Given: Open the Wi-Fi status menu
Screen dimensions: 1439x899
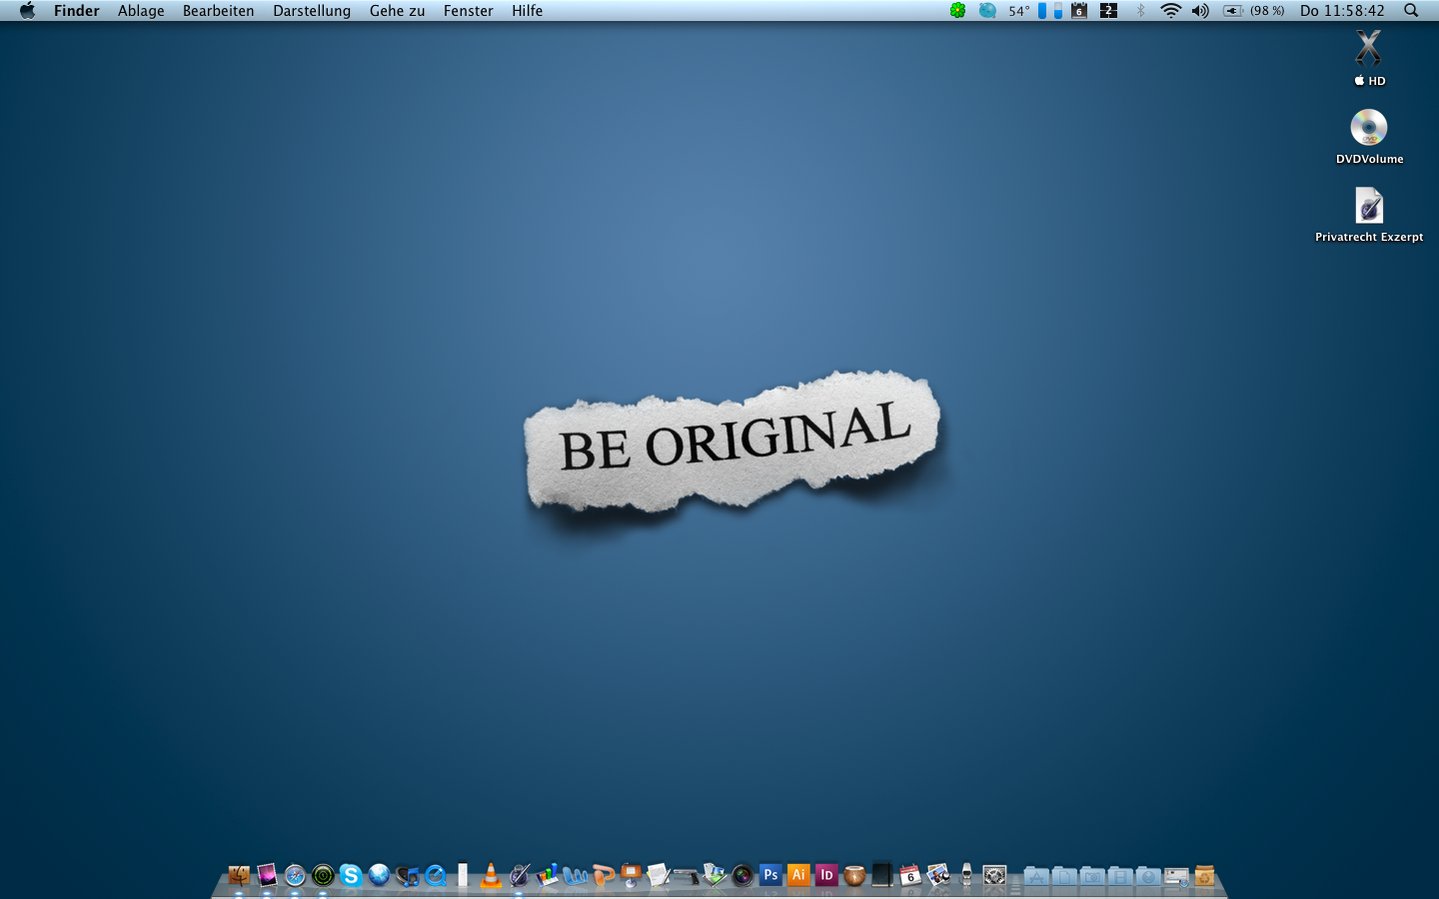Looking at the screenshot, I should point(1170,11).
